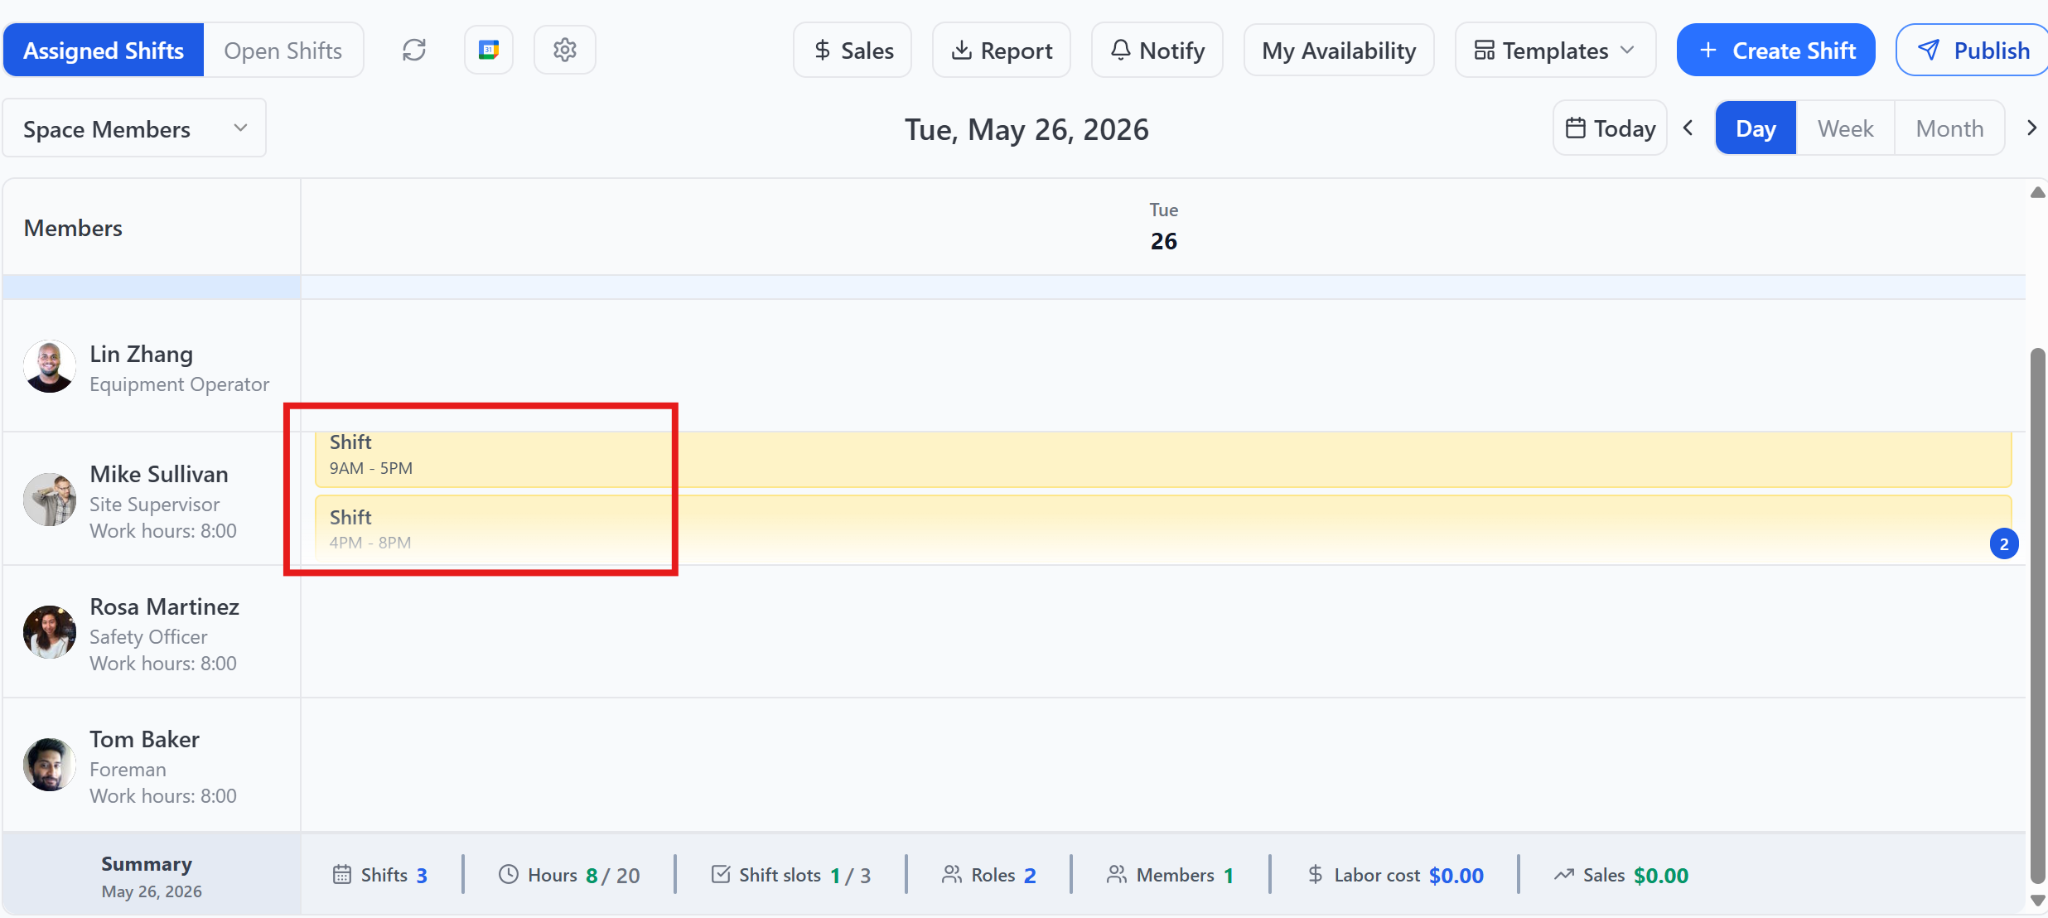The height and width of the screenshot is (918, 2048).
Task: Click Create Shift button
Action: [x=1776, y=50]
